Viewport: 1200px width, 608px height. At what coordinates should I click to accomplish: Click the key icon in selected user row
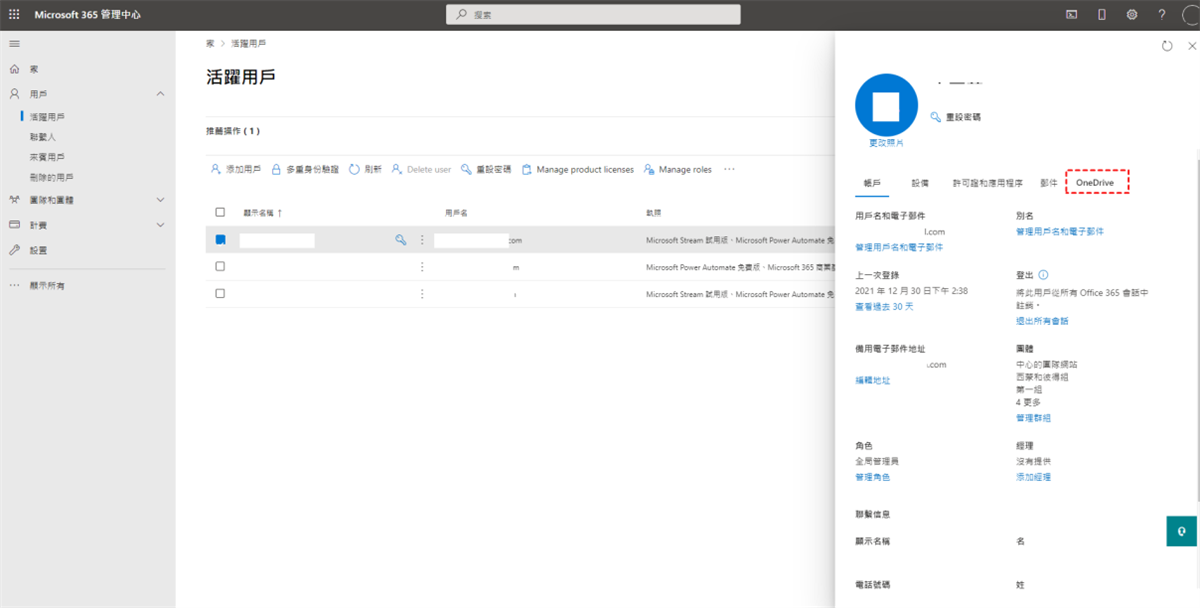[x=401, y=240]
